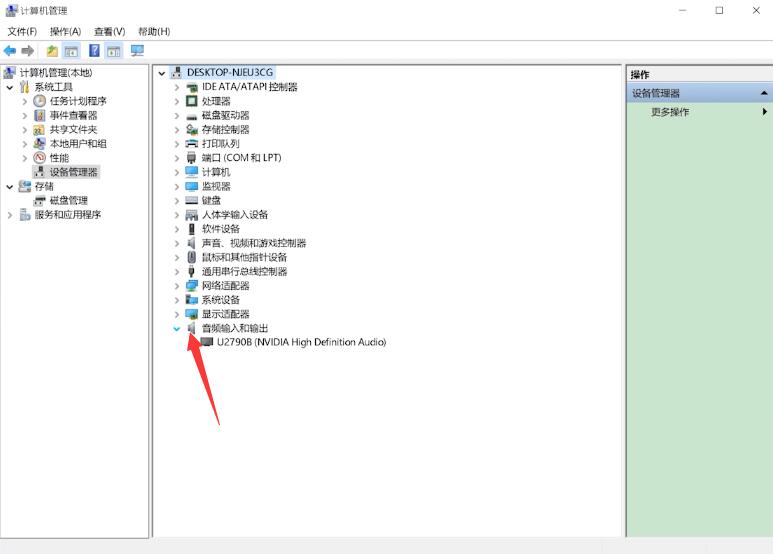Toggle the Show/Hide Console Tree icon

71,51
